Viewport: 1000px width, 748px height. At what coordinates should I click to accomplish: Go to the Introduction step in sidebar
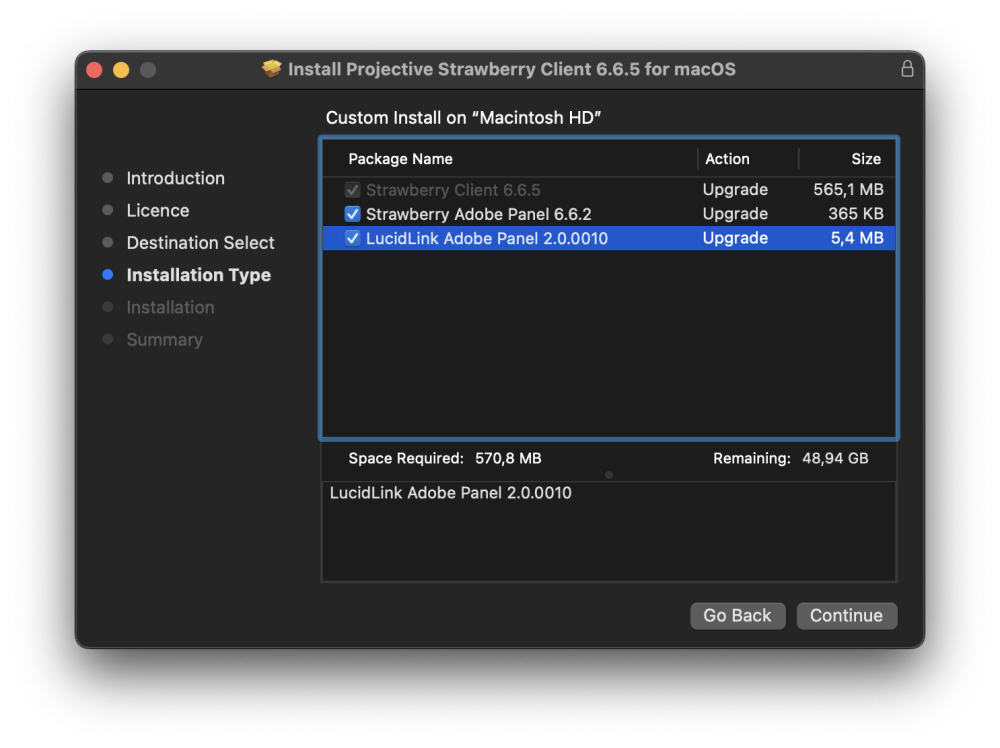pos(175,178)
